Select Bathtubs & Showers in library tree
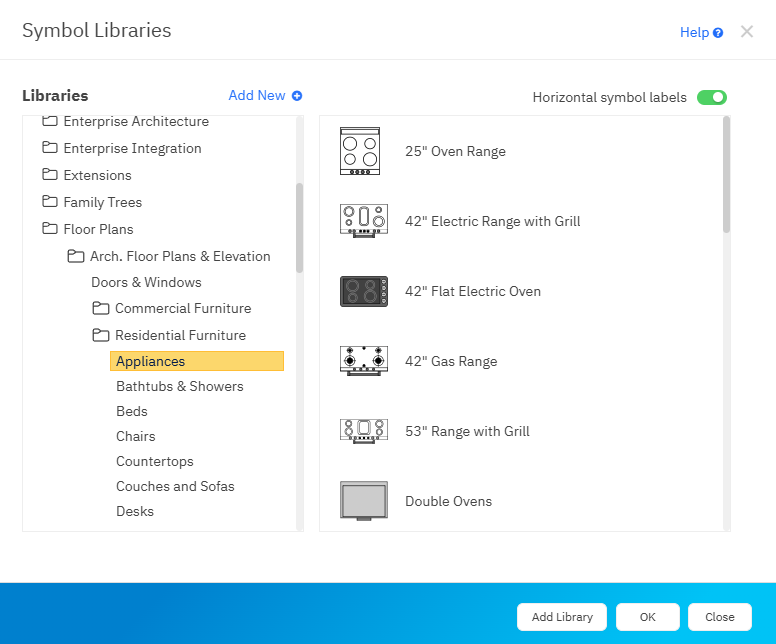The image size is (776, 644). click(180, 386)
